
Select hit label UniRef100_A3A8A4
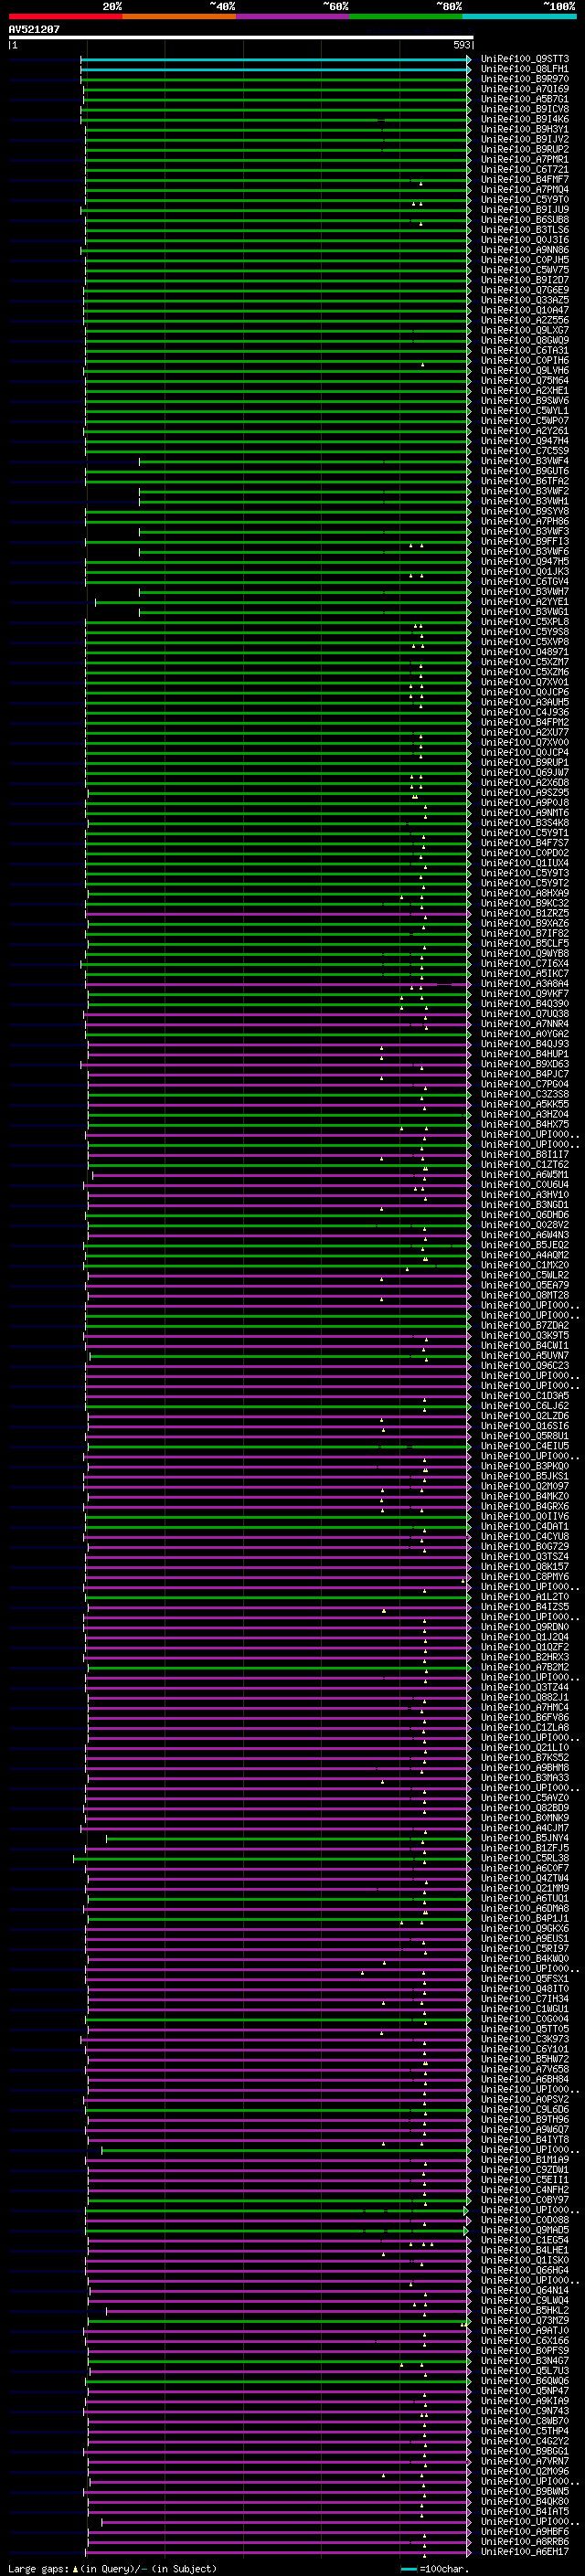click(x=525, y=984)
